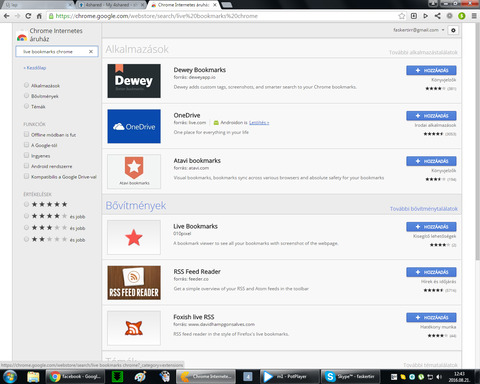Open the OneDrive Android Letöltés link
Image resolution: width=480 pixels, height=384 pixels.
point(259,123)
